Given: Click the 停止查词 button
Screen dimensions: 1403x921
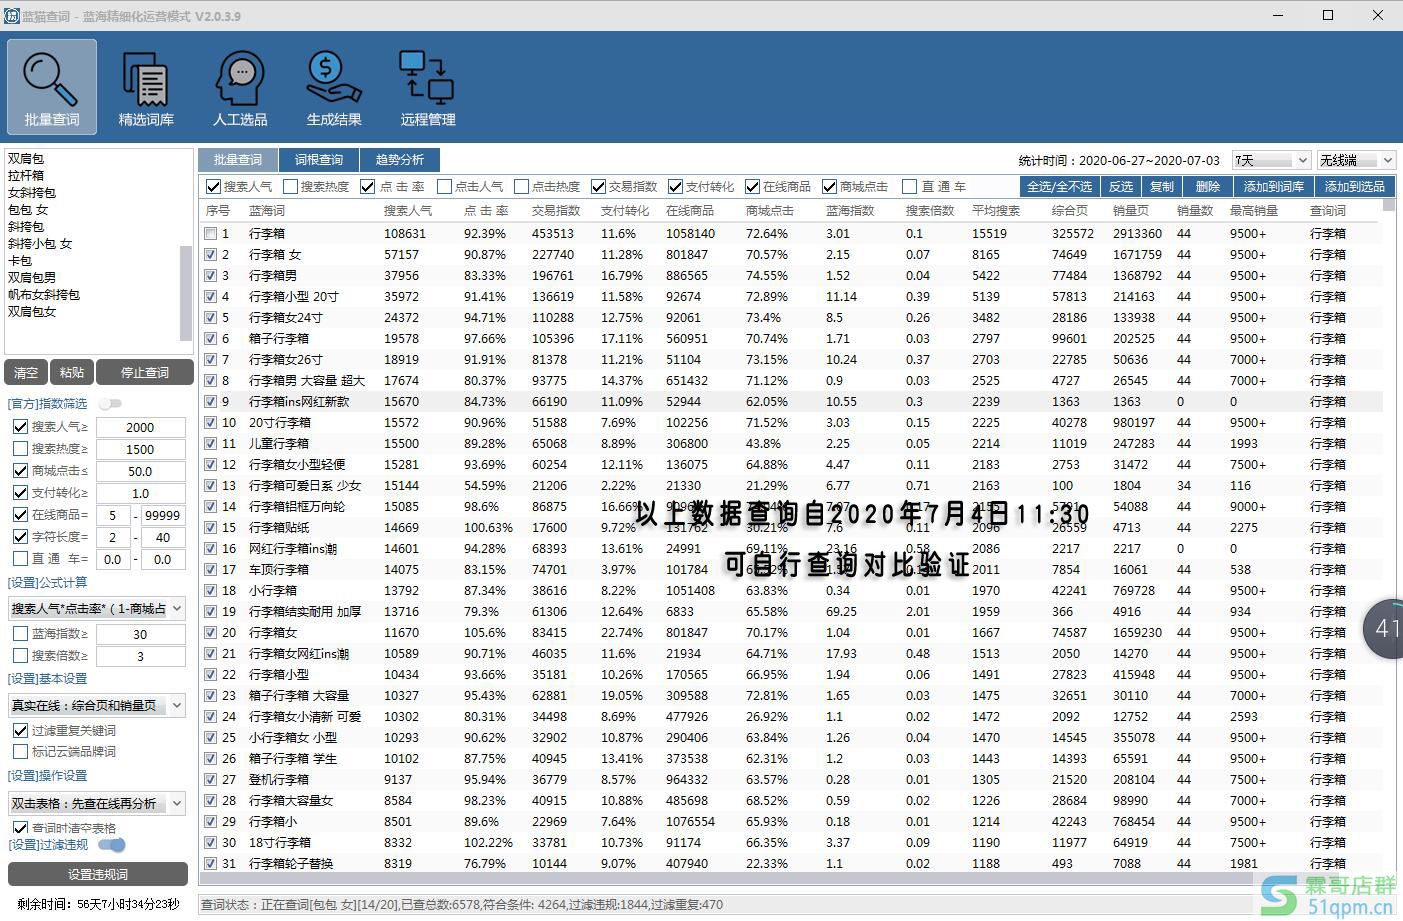Looking at the screenshot, I should [x=145, y=373].
